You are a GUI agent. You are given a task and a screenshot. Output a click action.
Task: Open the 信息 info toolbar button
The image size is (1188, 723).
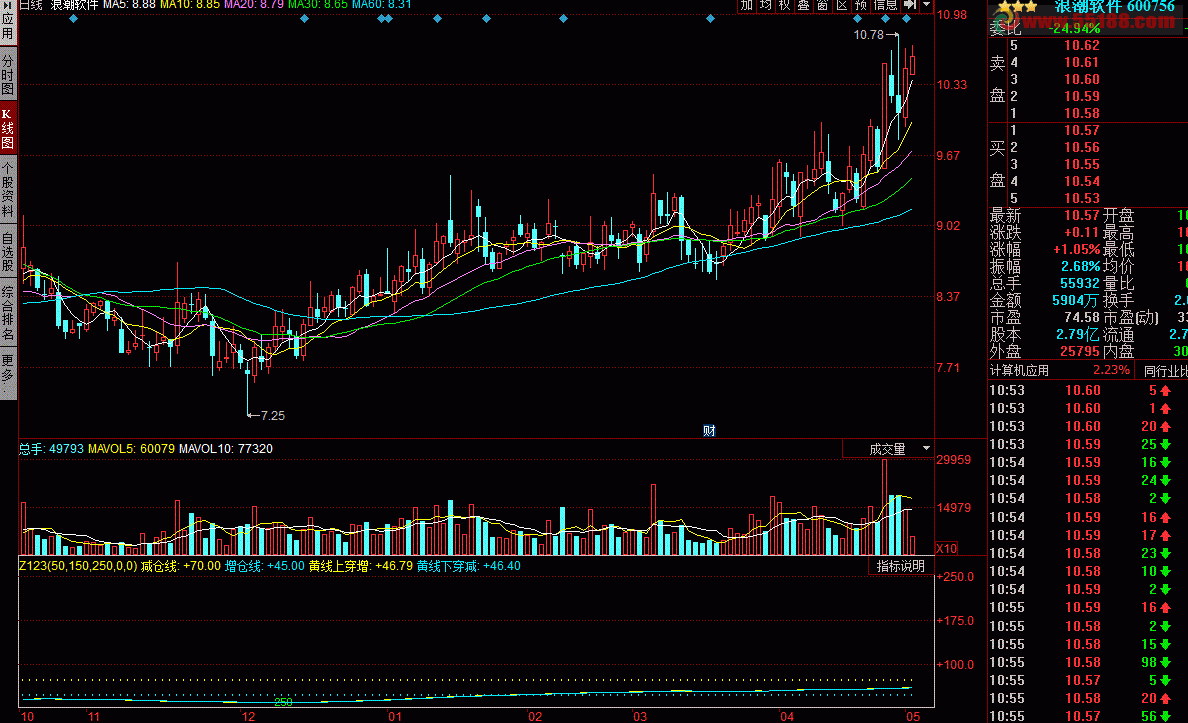(x=885, y=5)
